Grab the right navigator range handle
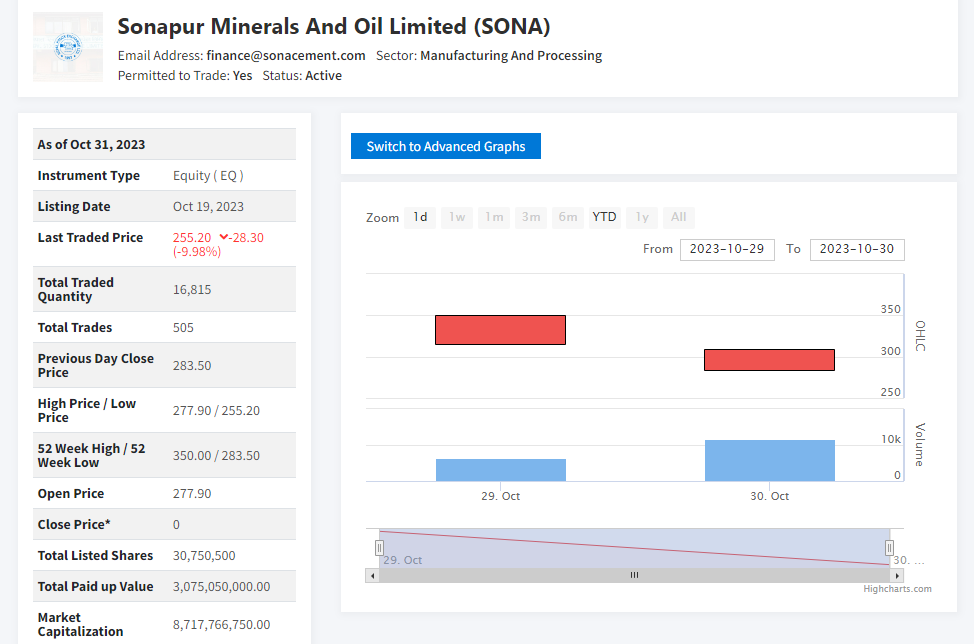The width and height of the screenshot is (974, 644). coord(890,548)
